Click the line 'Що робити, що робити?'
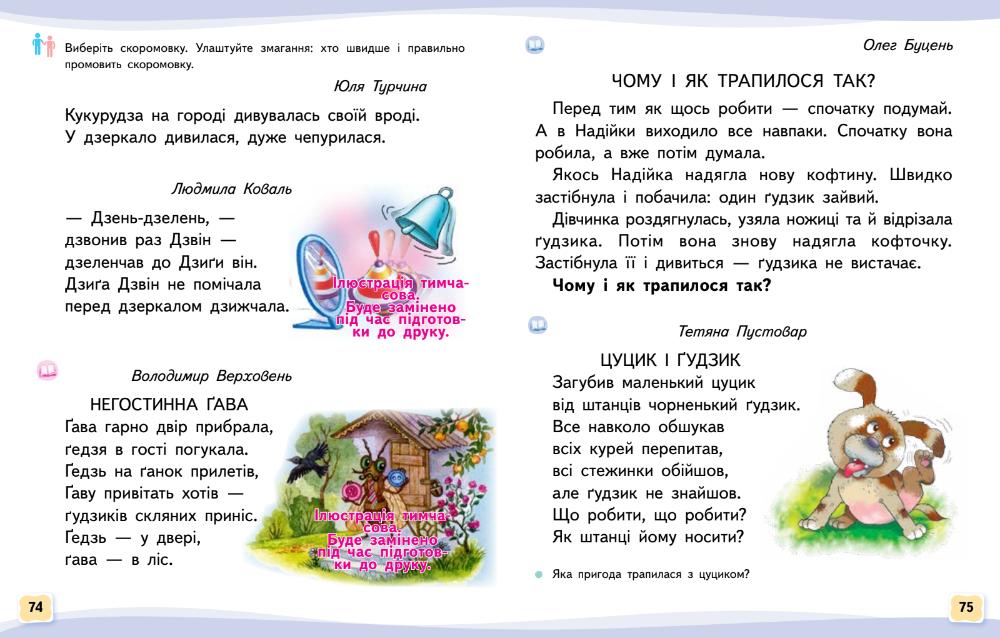Screen dimensions: 1000x638 [x=649, y=516]
